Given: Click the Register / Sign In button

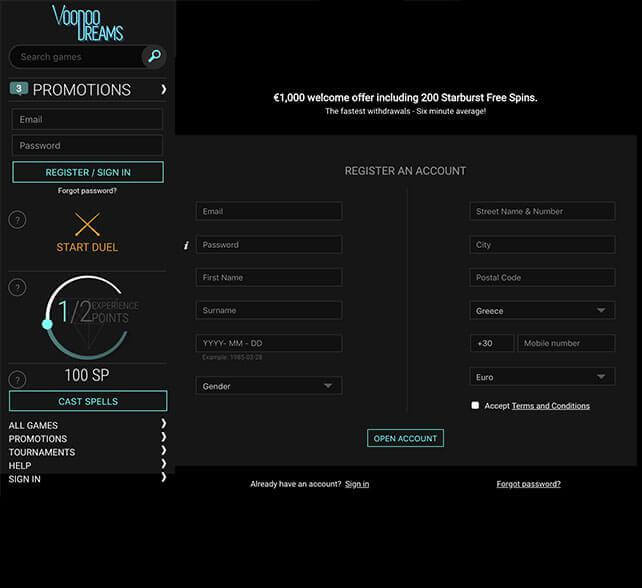Looking at the screenshot, I should click(x=88, y=172).
